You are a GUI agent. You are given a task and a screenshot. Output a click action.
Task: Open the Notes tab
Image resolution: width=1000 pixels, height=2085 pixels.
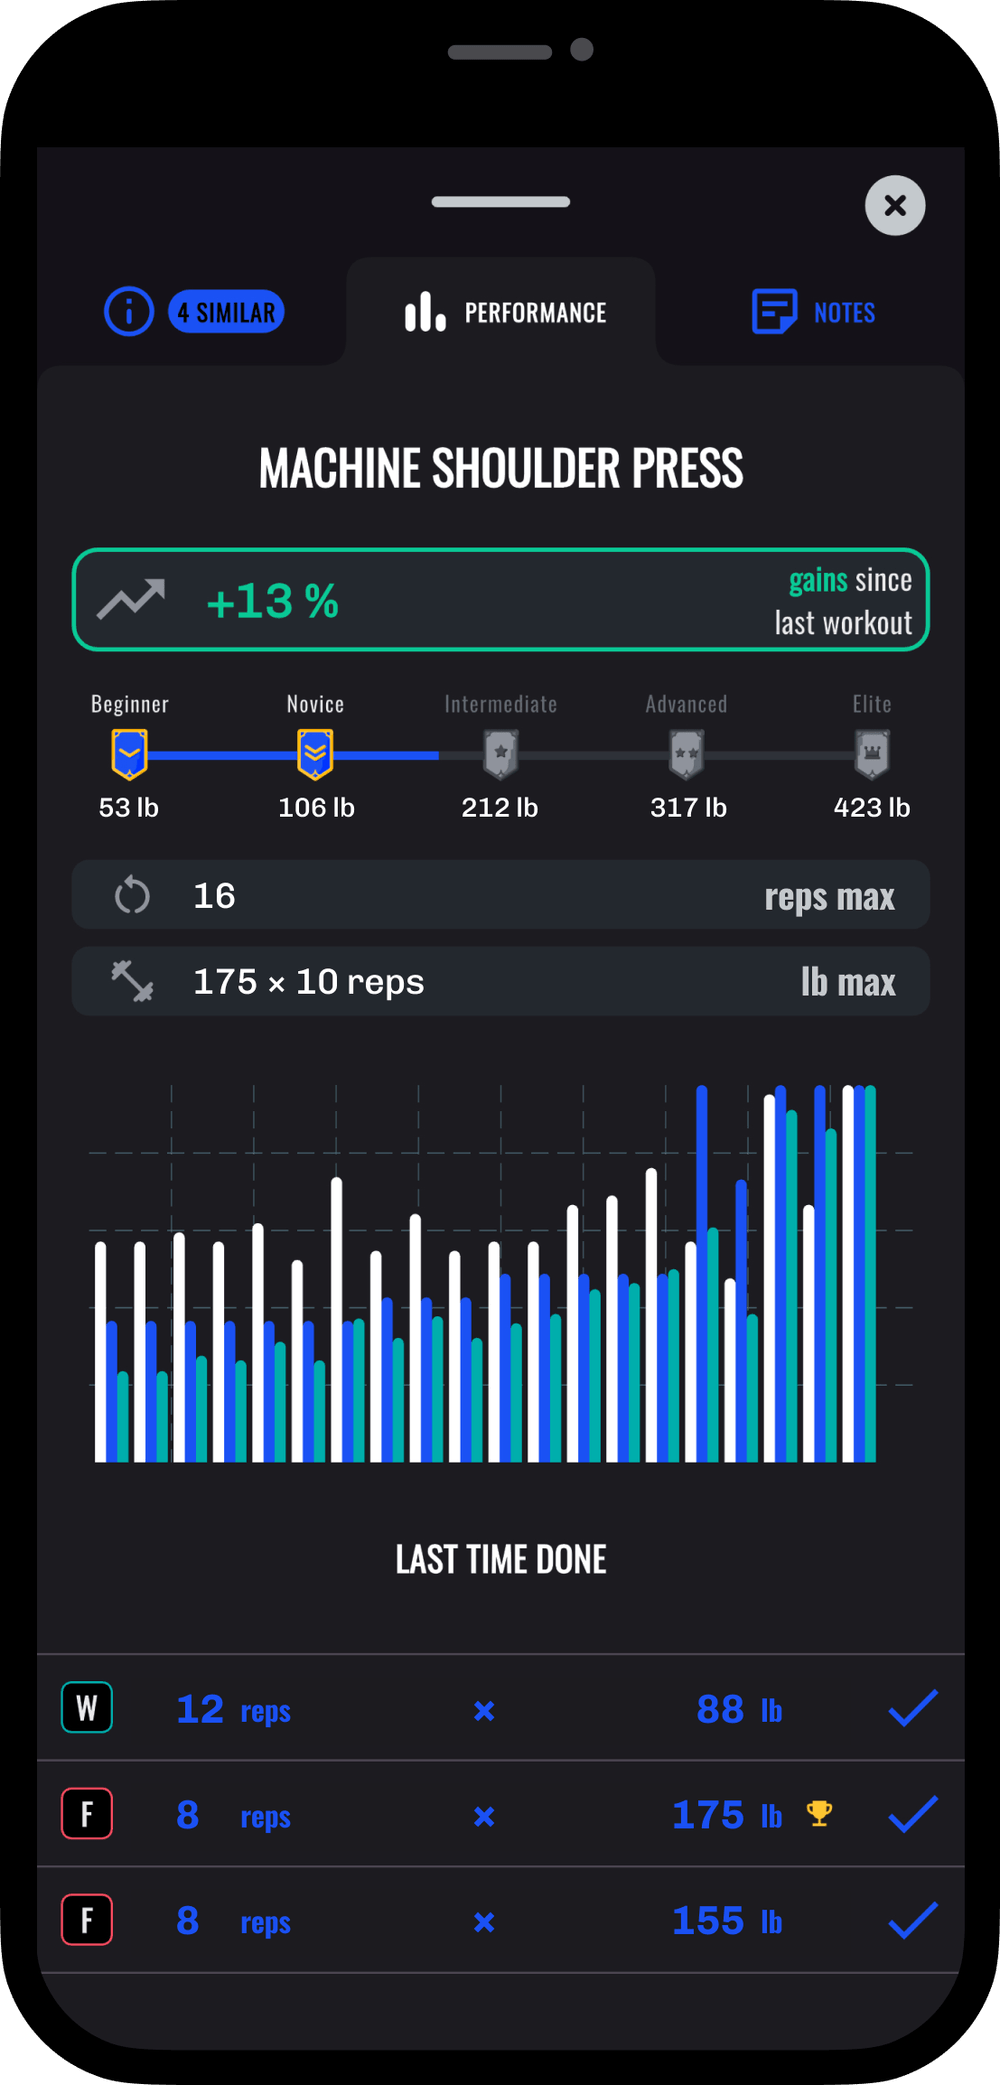tap(814, 313)
